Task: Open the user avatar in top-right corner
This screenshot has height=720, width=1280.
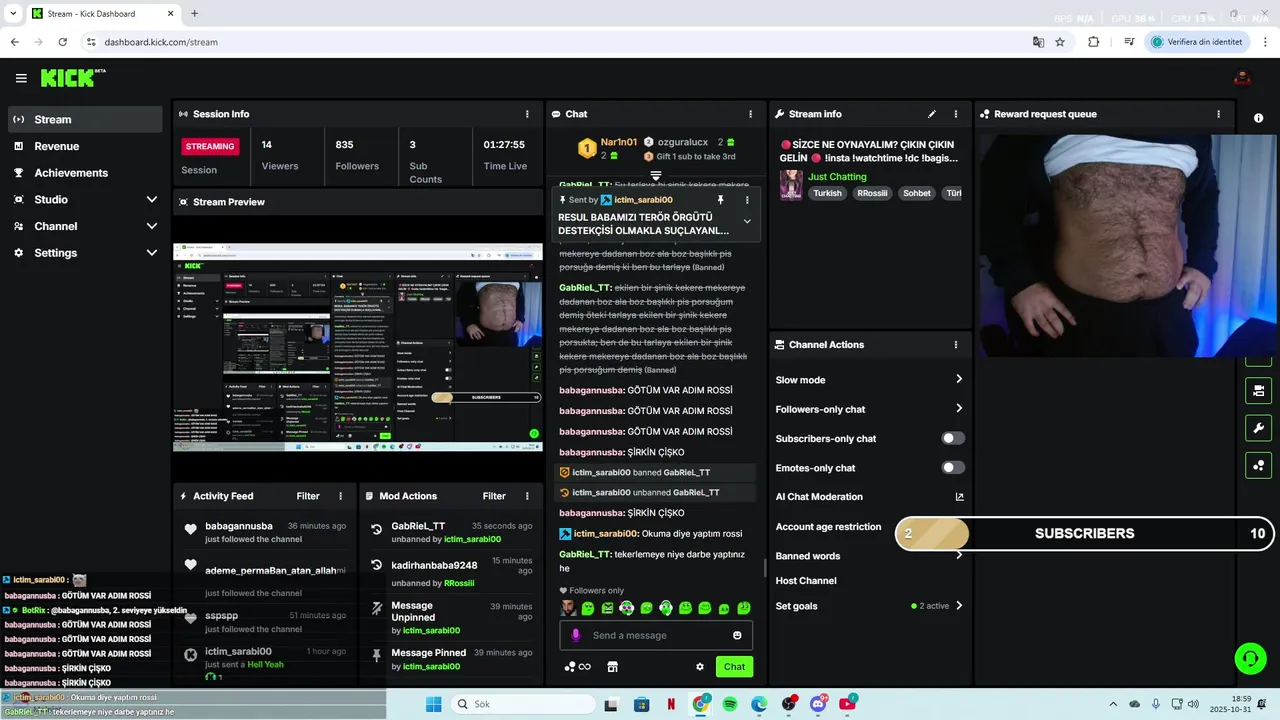Action: point(1242,78)
